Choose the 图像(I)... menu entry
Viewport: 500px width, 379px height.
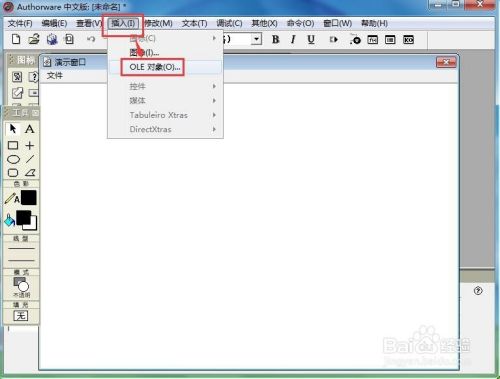point(165,52)
